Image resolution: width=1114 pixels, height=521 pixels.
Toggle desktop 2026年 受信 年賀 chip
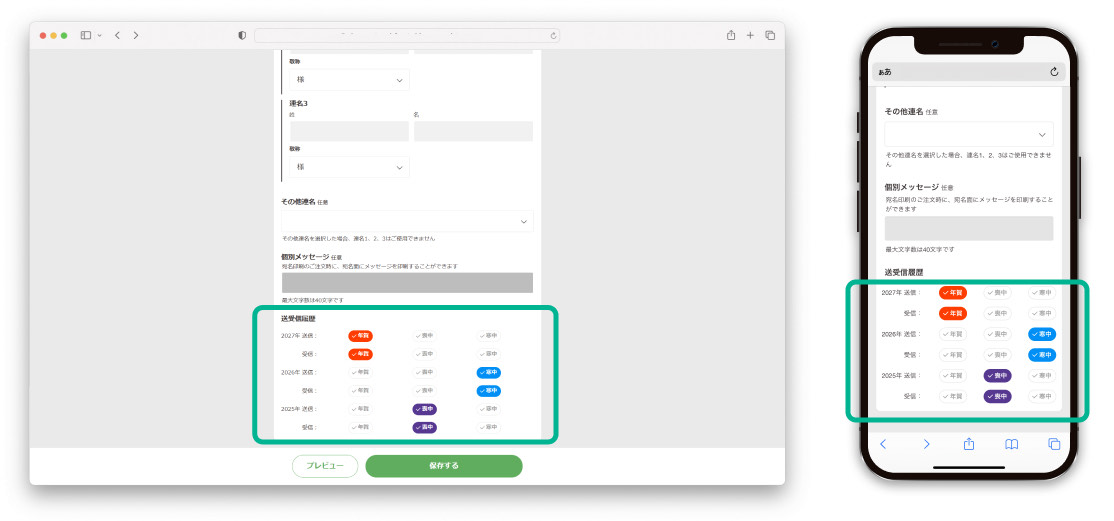[x=360, y=391]
